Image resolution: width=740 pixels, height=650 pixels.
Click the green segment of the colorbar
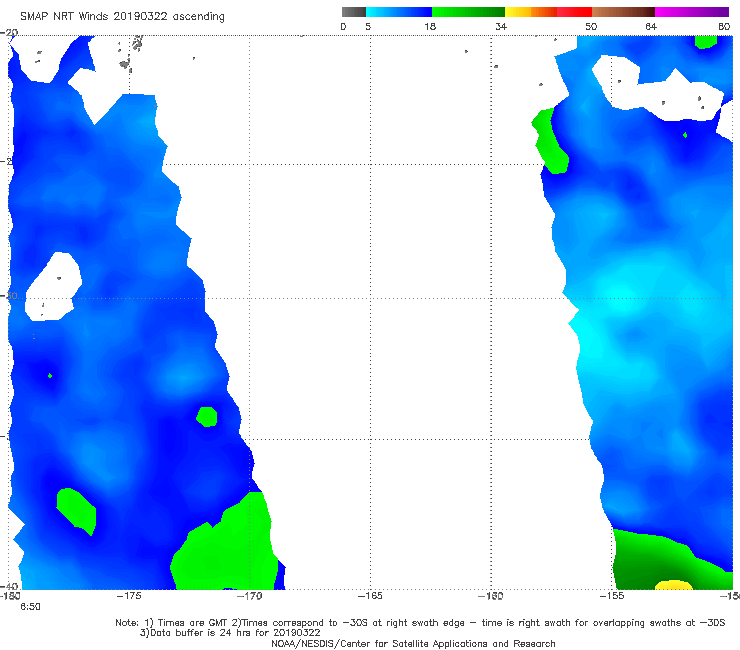point(468,12)
